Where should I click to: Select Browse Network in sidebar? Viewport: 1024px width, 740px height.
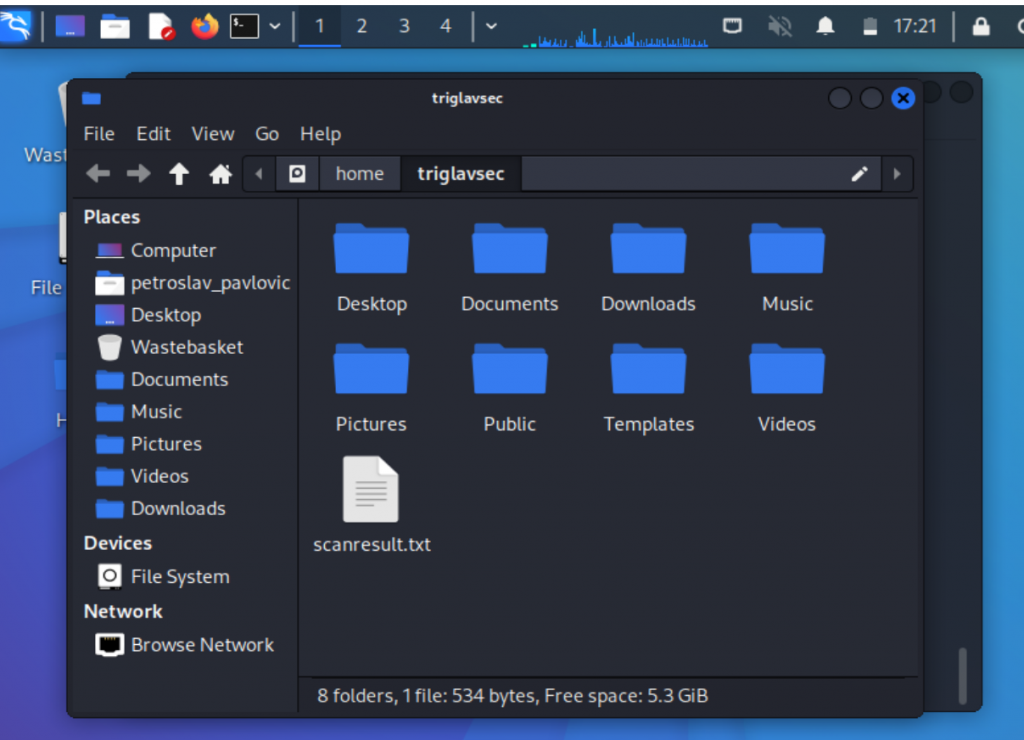[x=202, y=645]
